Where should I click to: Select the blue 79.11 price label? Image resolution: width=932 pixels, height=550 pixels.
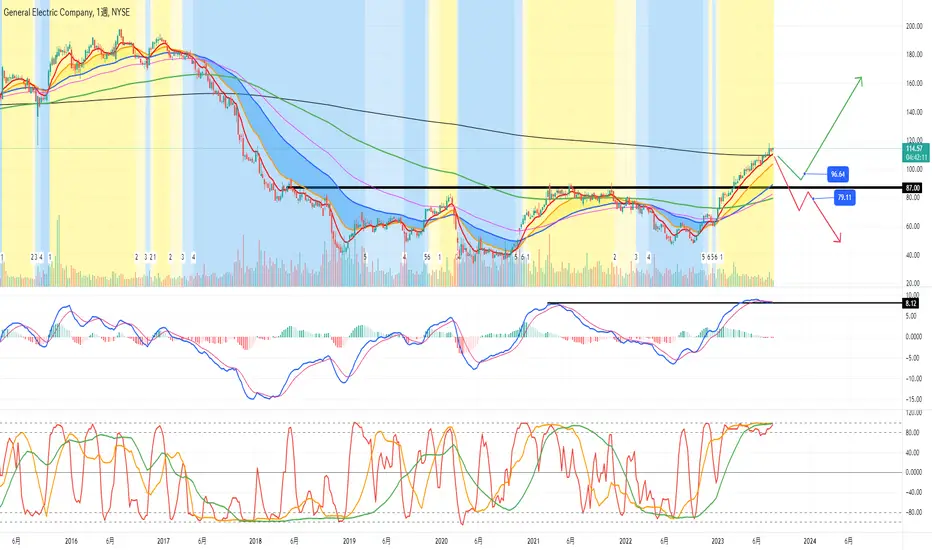[845, 197]
